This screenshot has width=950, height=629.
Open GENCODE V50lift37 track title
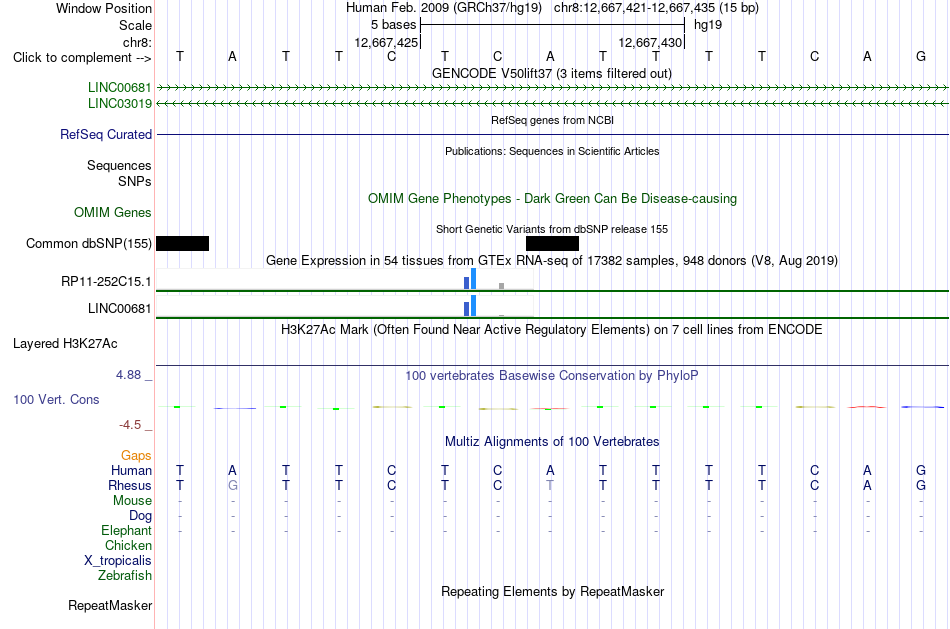pos(551,73)
